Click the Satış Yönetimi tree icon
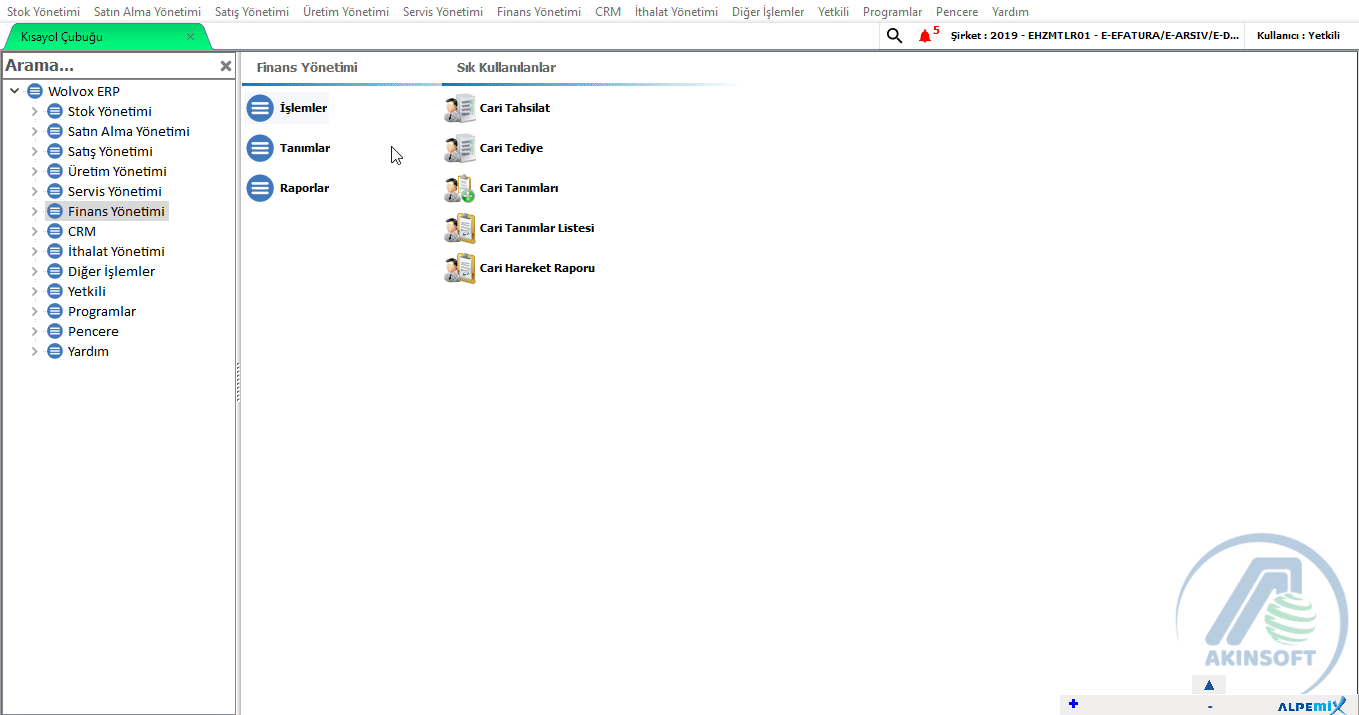1359x715 pixels. 55,151
